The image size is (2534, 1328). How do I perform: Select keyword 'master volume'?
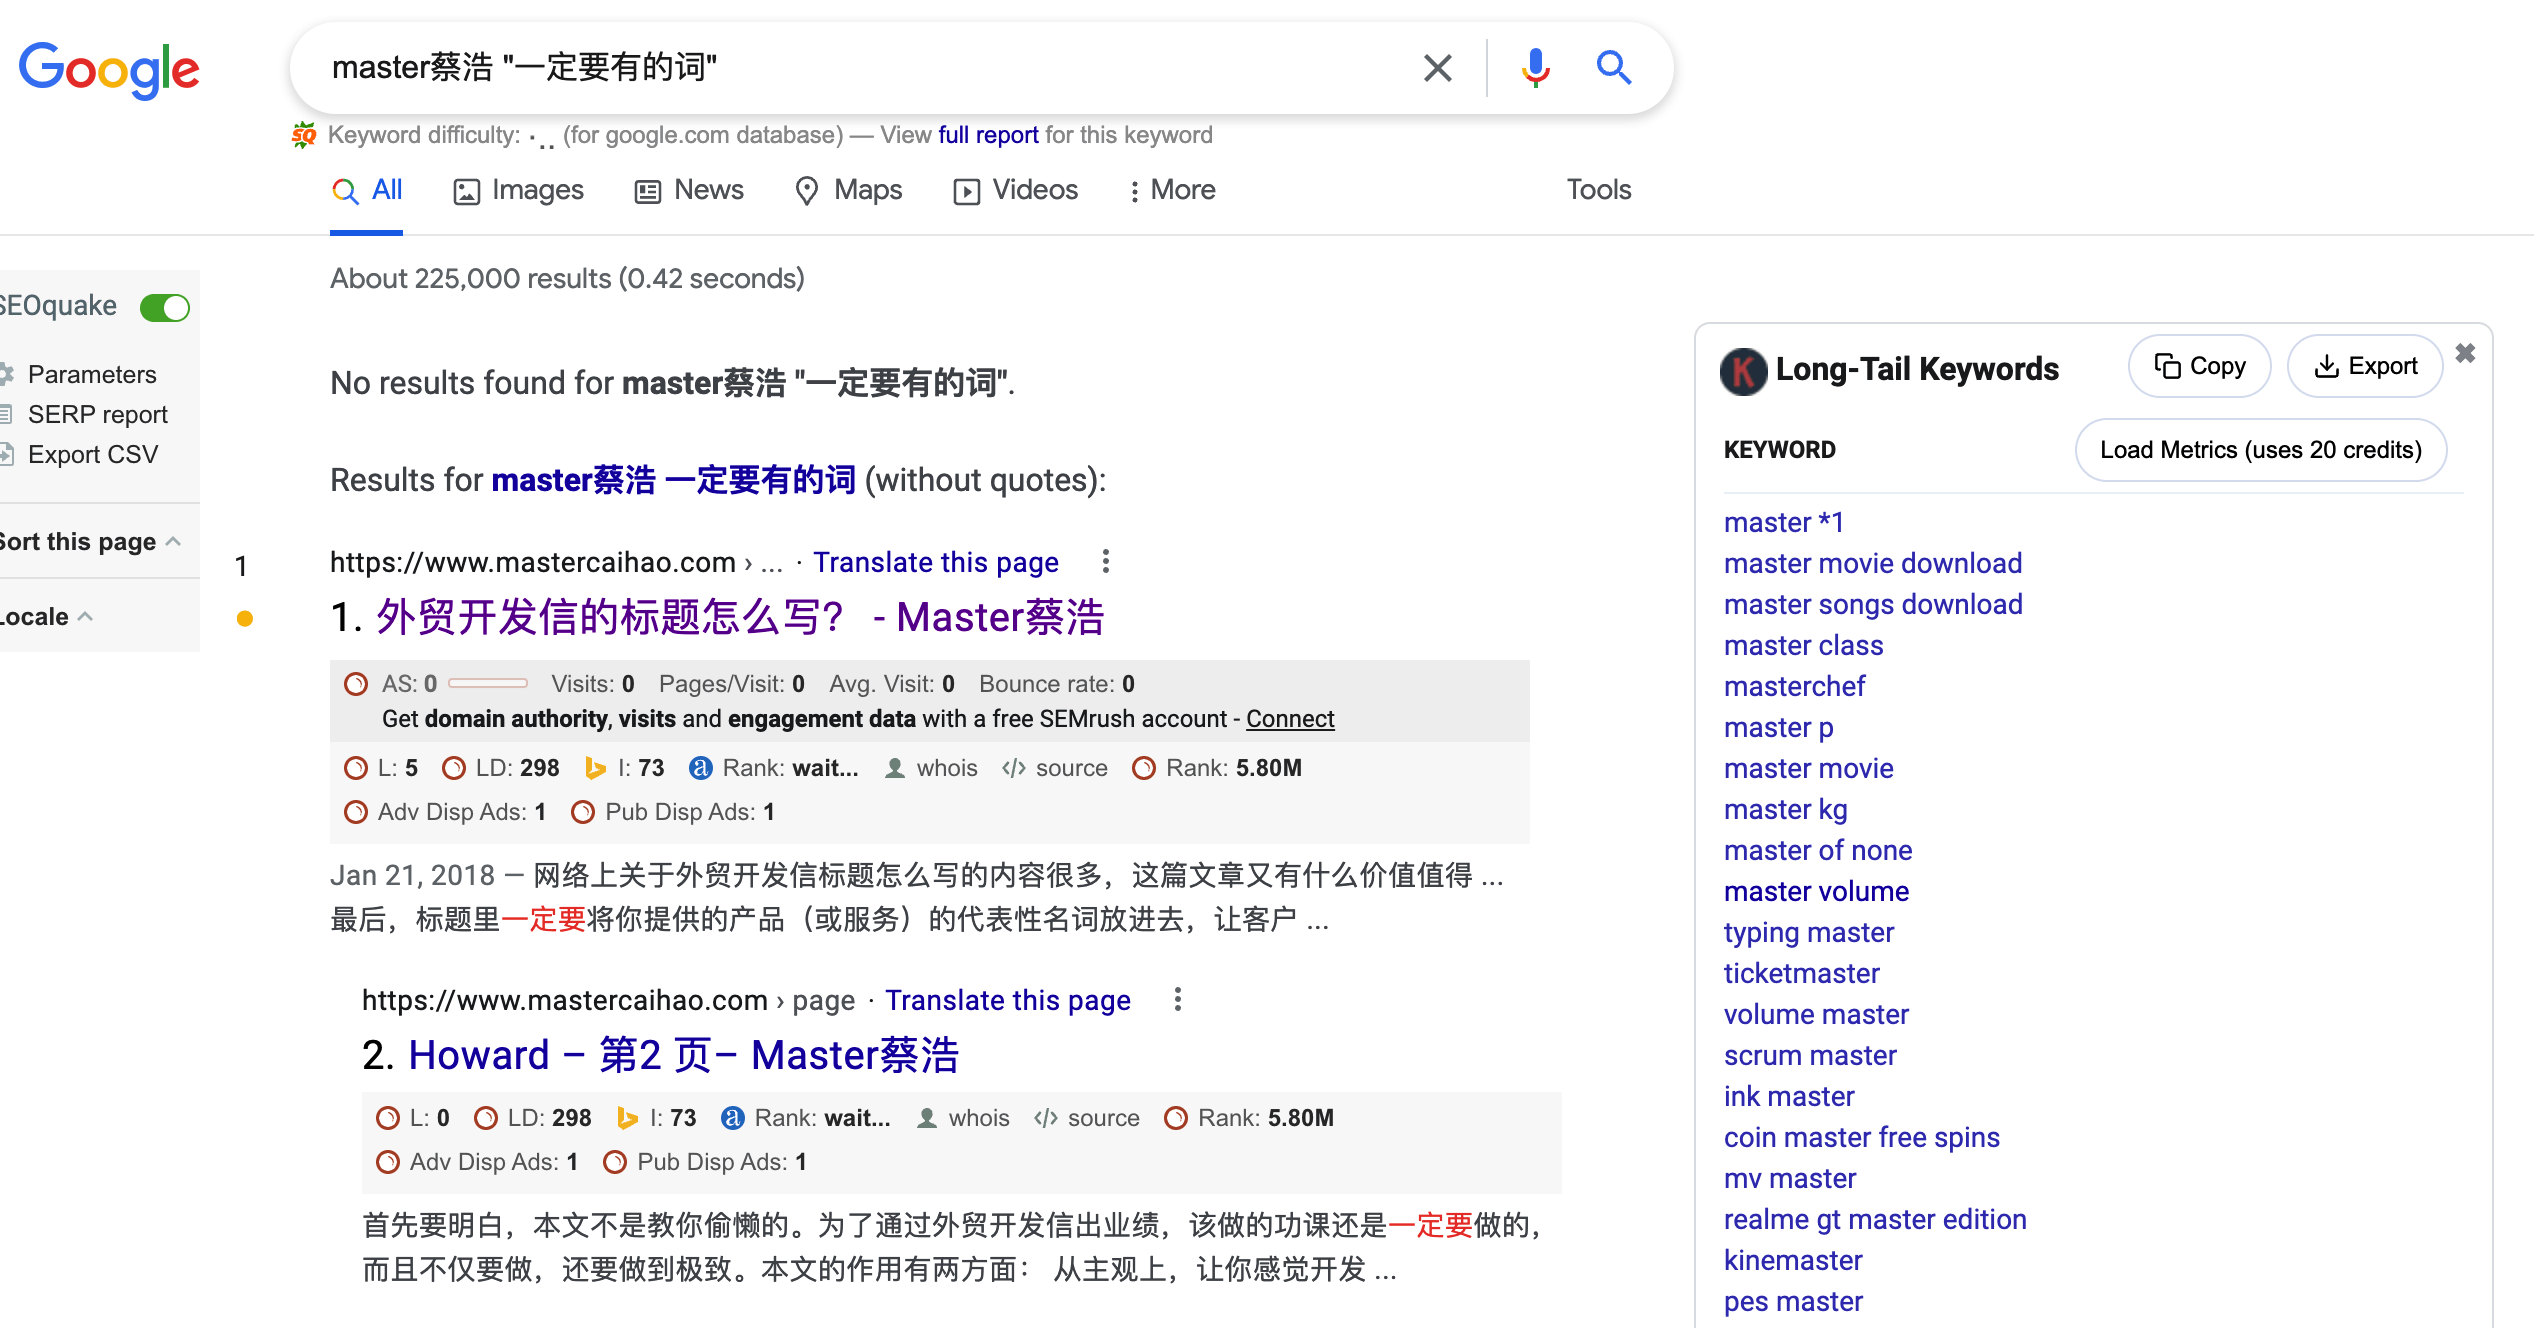(x=1816, y=891)
